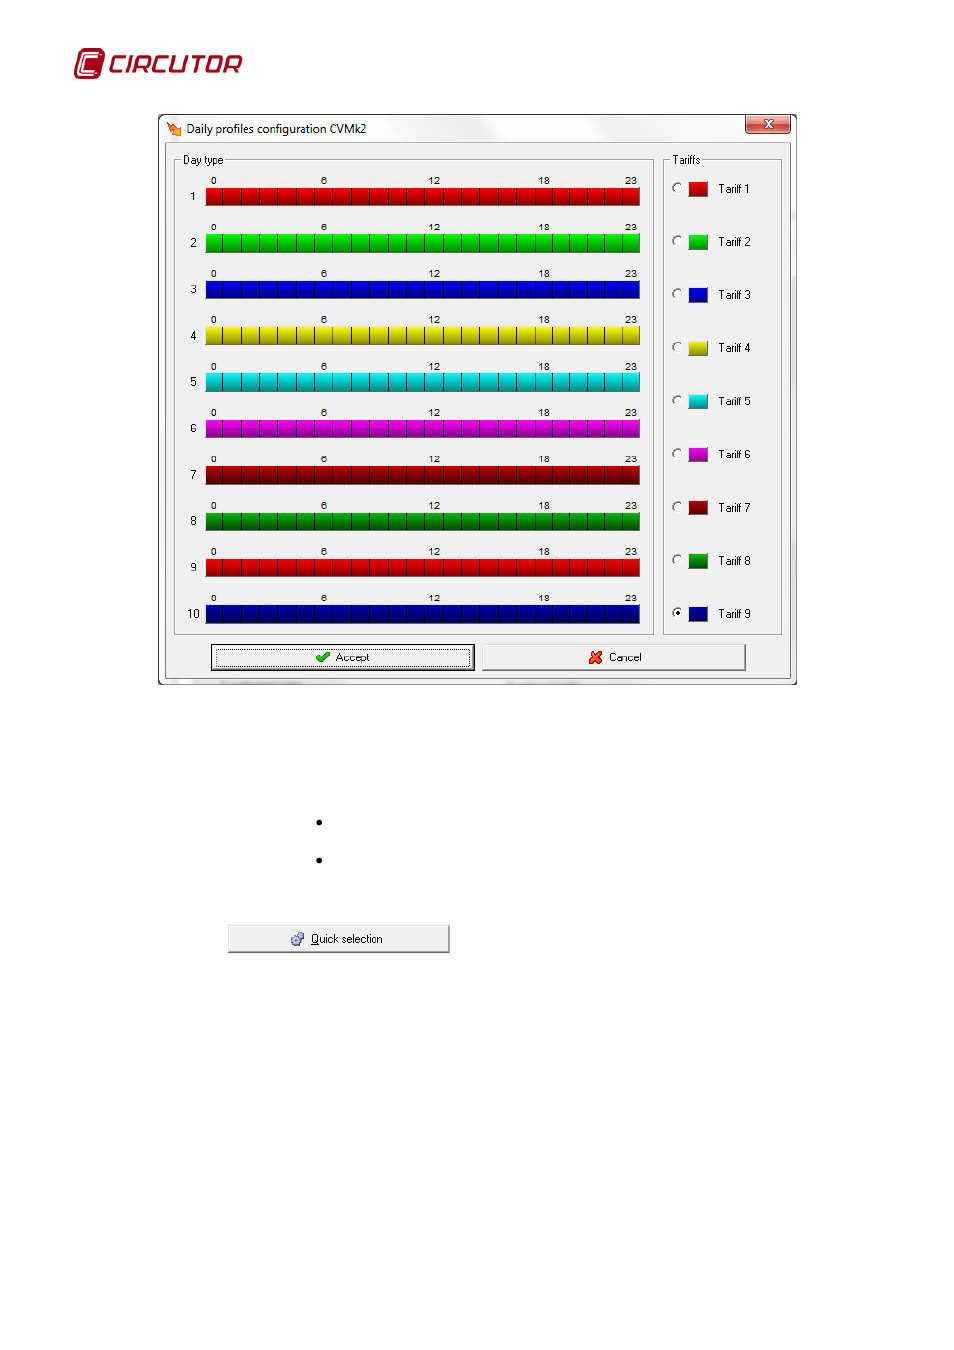Click the yellow Tariff 4 color swatch
Image resolution: width=954 pixels, height=1350 pixels.
(698, 348)
